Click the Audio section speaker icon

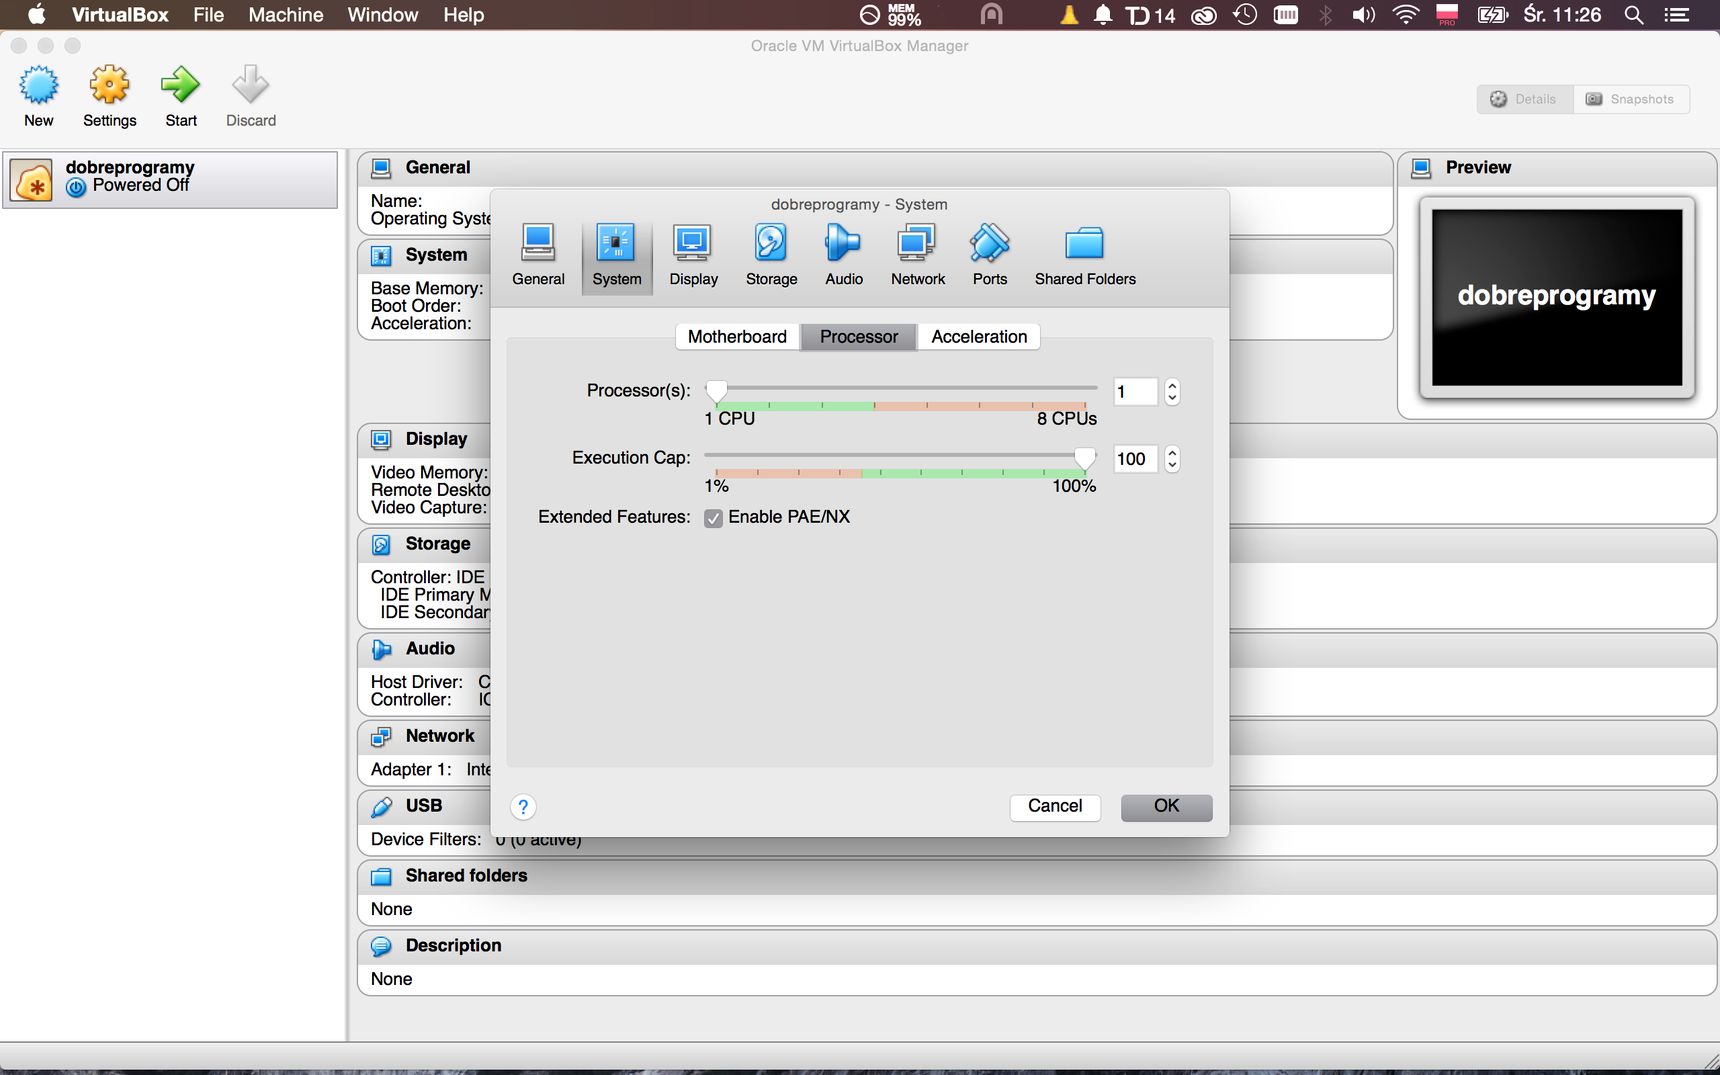pyautogui.click(x=381, y=650)
